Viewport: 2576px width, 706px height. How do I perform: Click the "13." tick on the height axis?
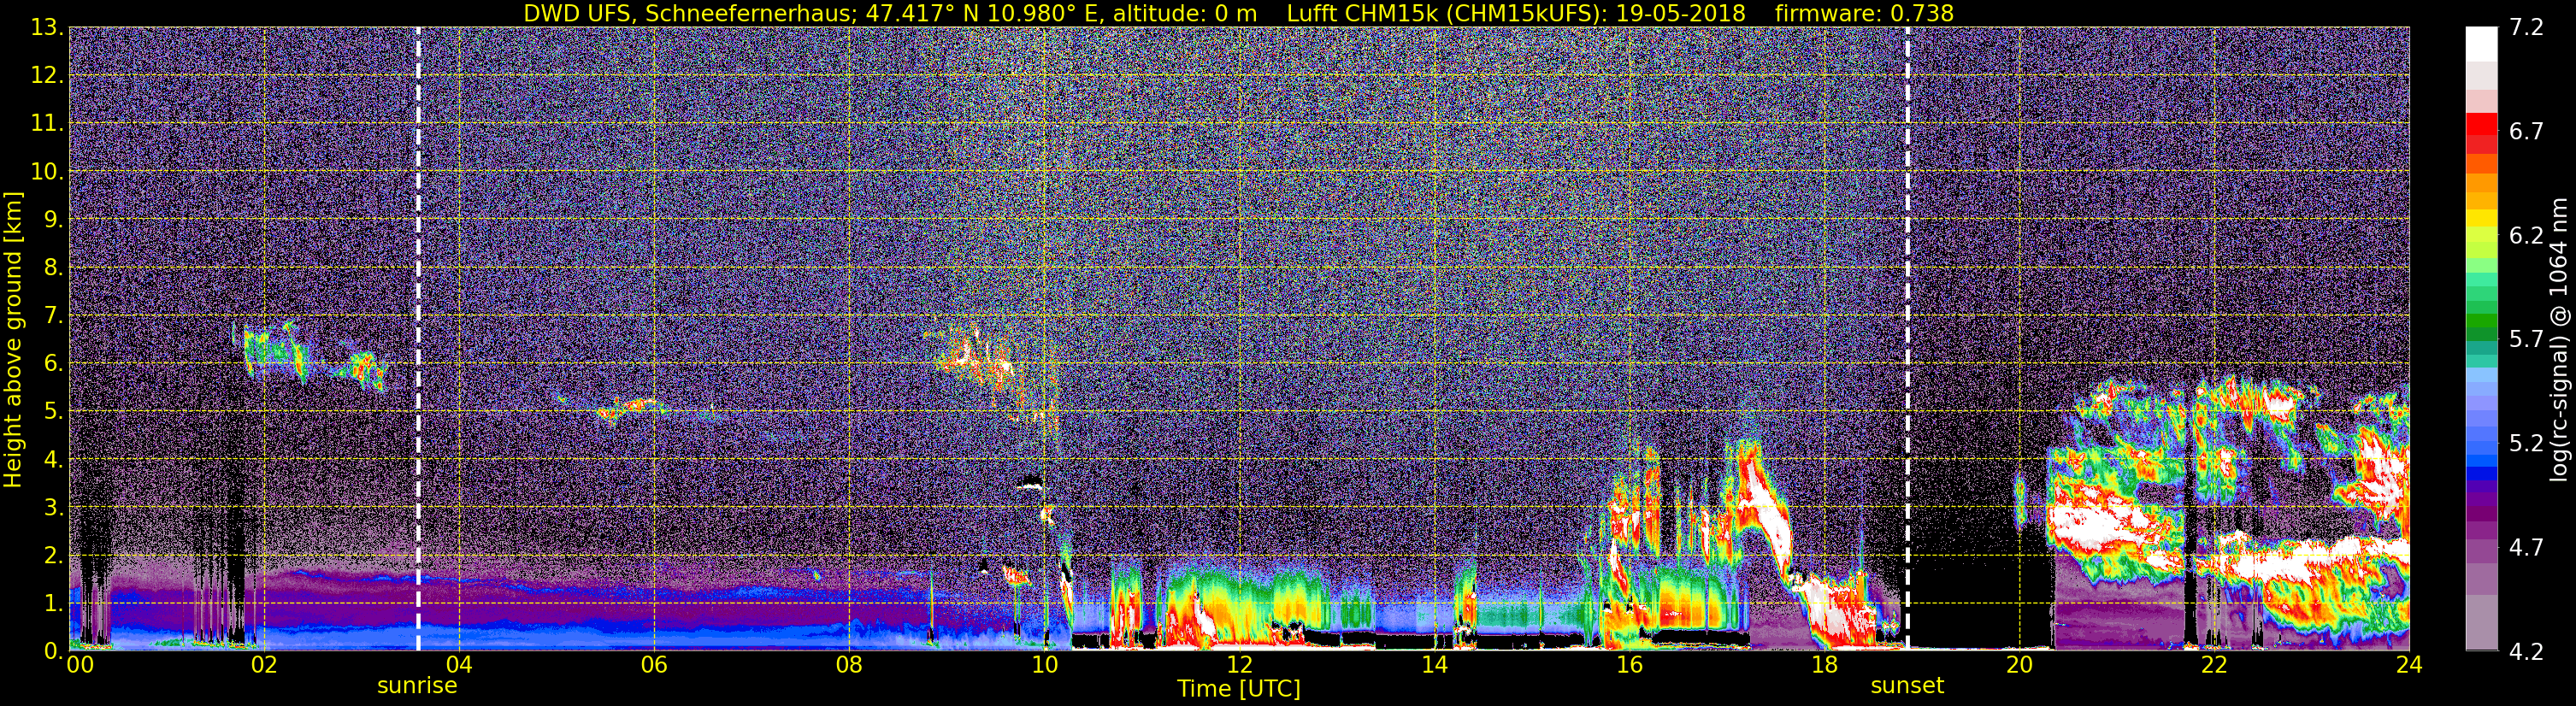(47, 27)
